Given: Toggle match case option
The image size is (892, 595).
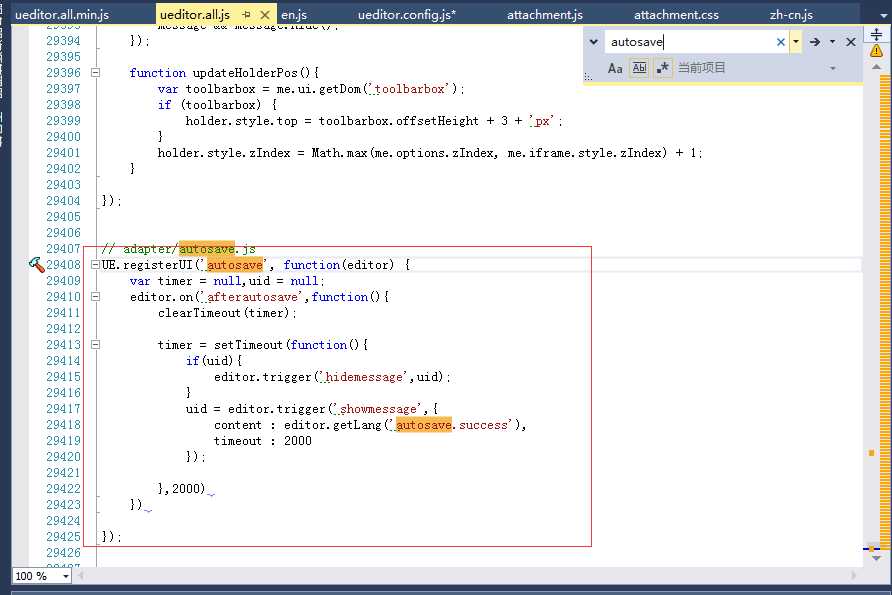Looking at the screenshot, I should 615,68.
